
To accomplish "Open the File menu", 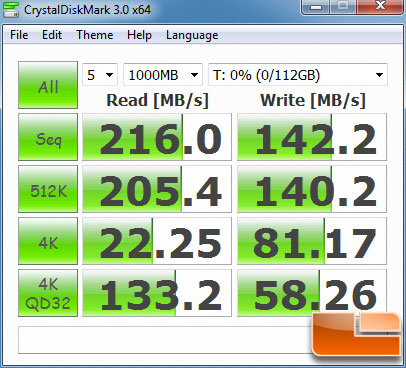I will coord(19,35).
